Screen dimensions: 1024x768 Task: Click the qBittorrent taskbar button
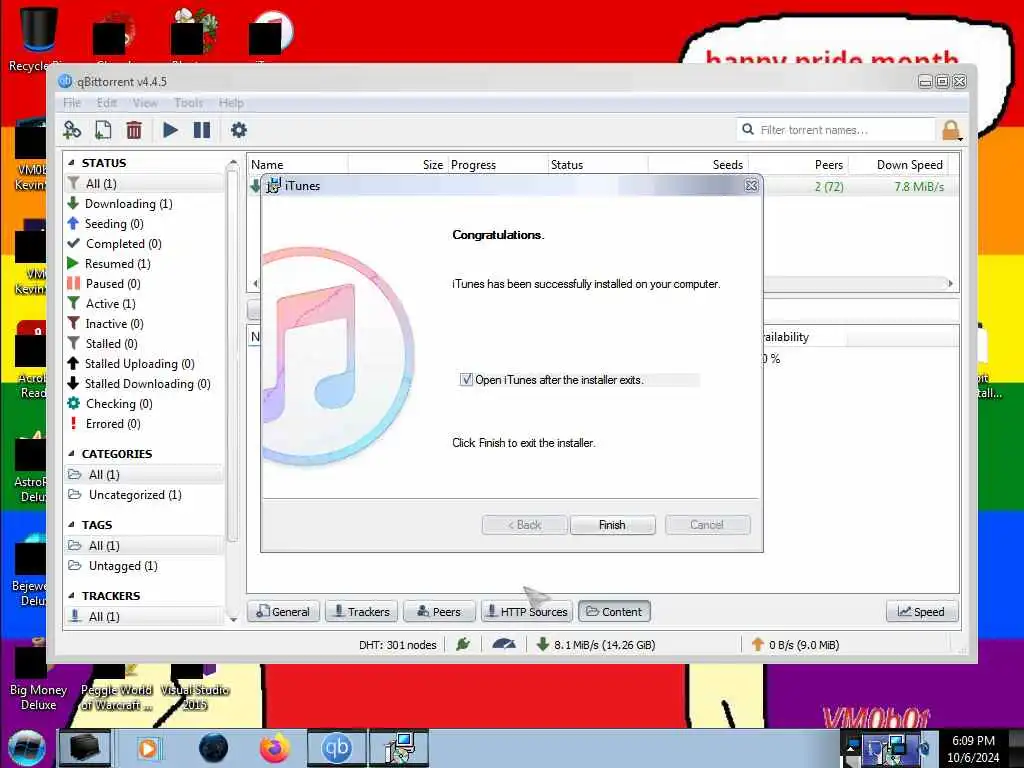point(336,748)
